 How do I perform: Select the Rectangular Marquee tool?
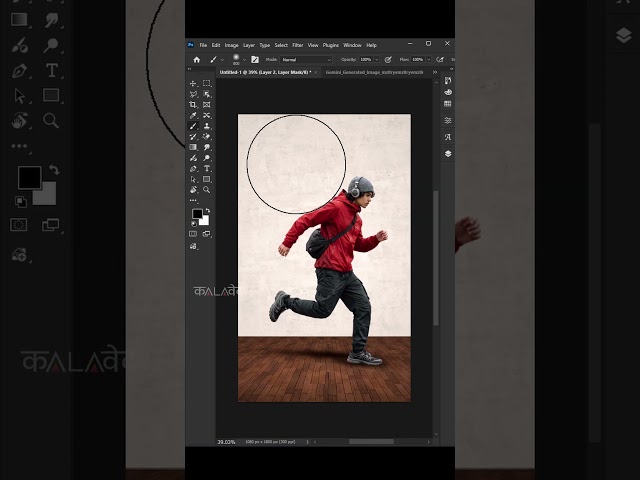(207, 83)
